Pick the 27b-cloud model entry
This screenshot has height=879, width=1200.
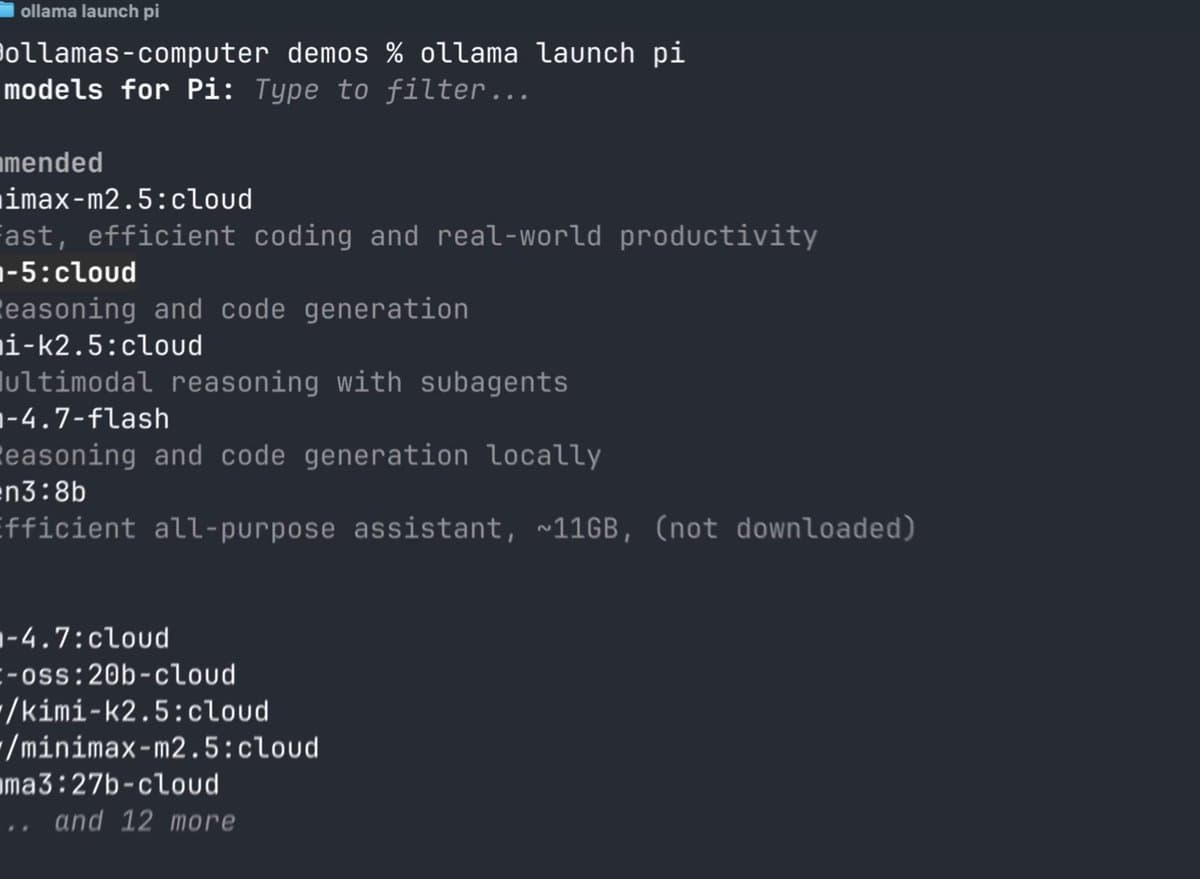(109, 785)
